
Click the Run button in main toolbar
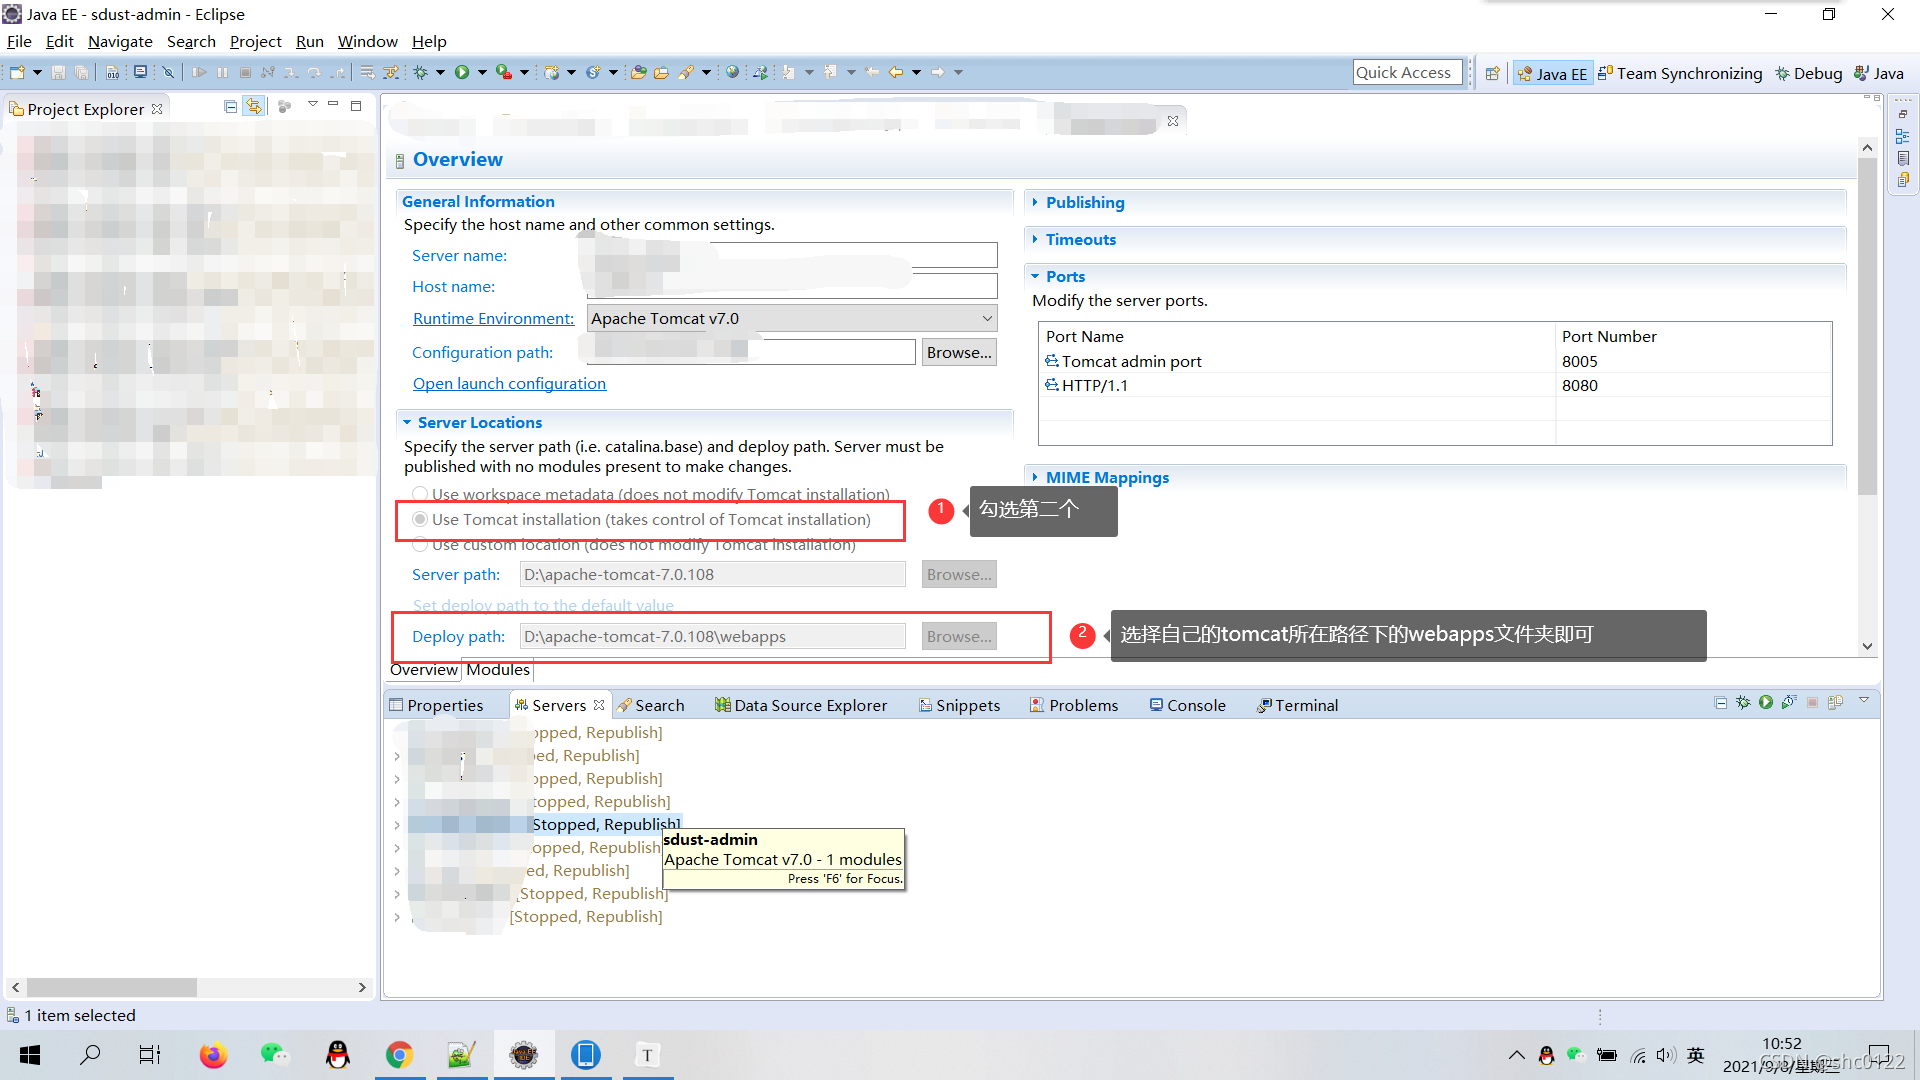(x=462, y=72)
